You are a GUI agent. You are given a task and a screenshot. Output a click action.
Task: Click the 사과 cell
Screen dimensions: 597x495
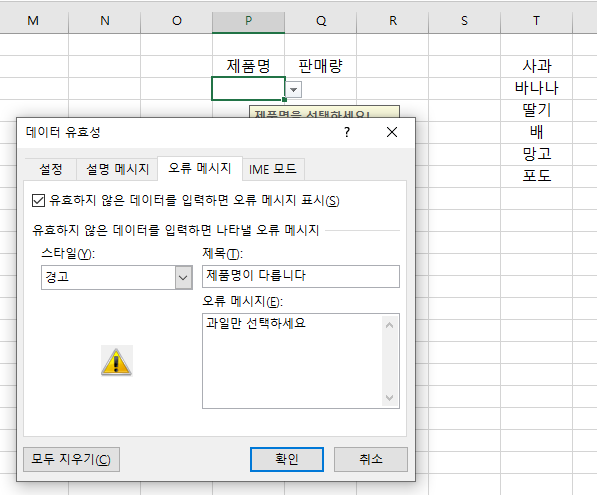536,66
